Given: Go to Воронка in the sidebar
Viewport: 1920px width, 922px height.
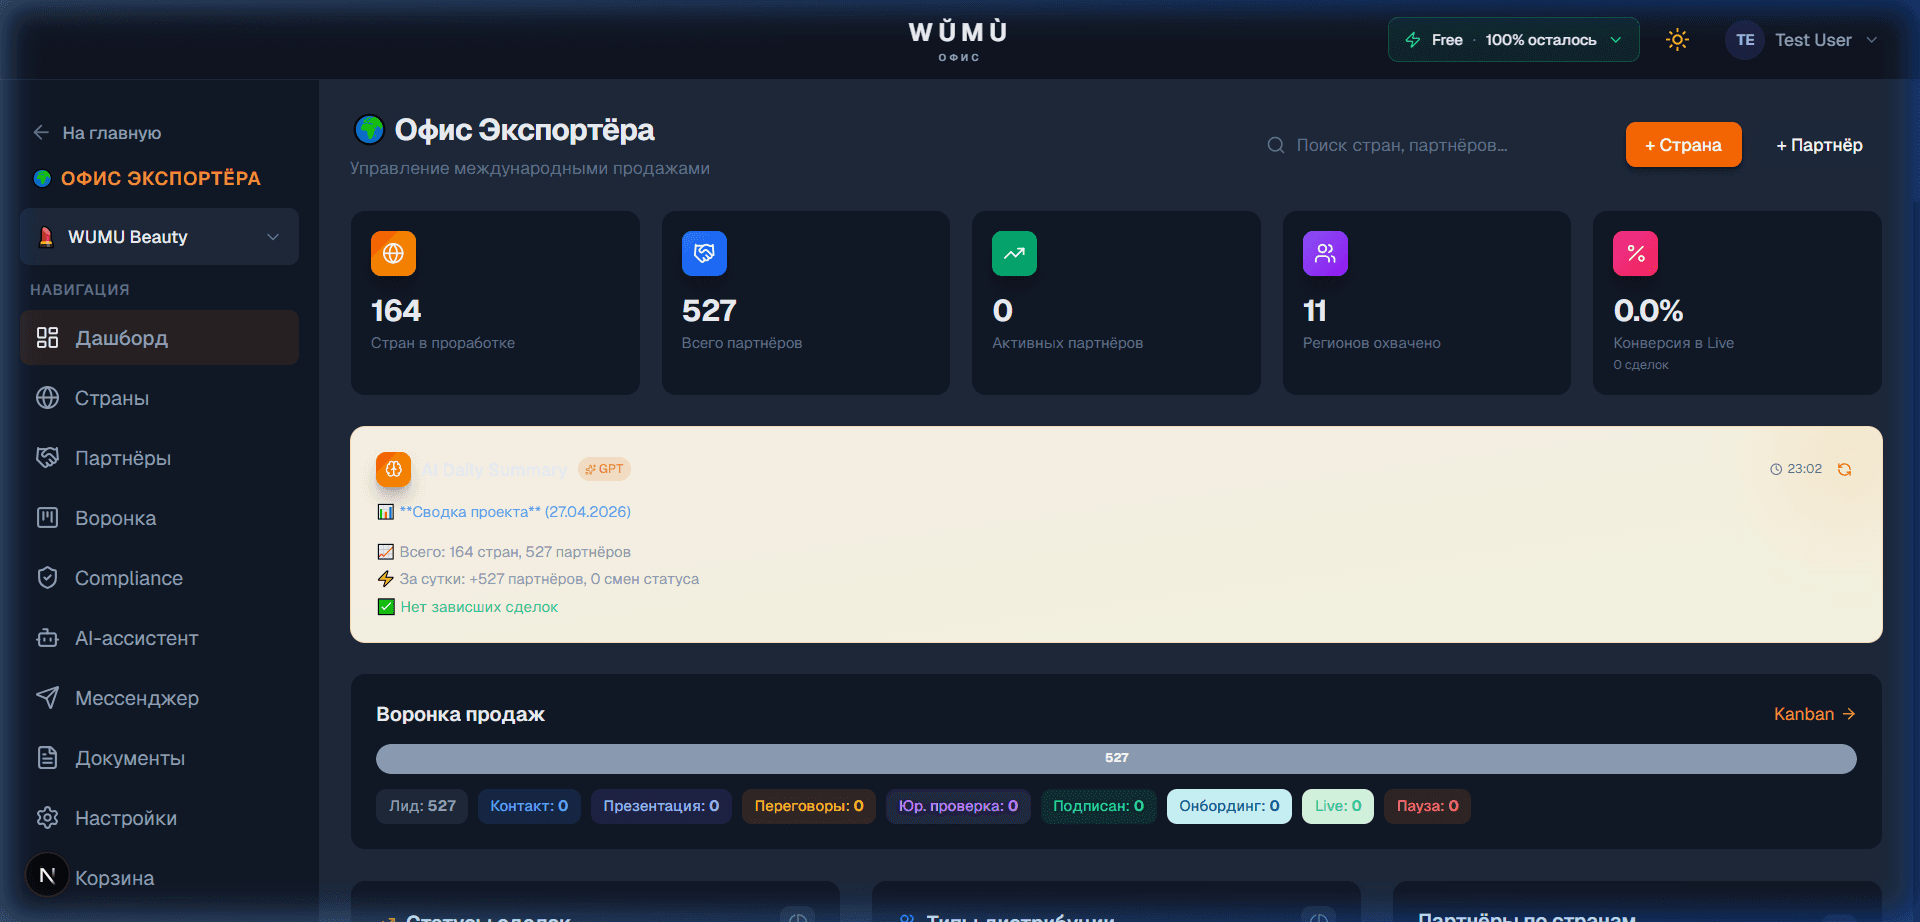Looking at the screenshot, I should click(115, 518).
